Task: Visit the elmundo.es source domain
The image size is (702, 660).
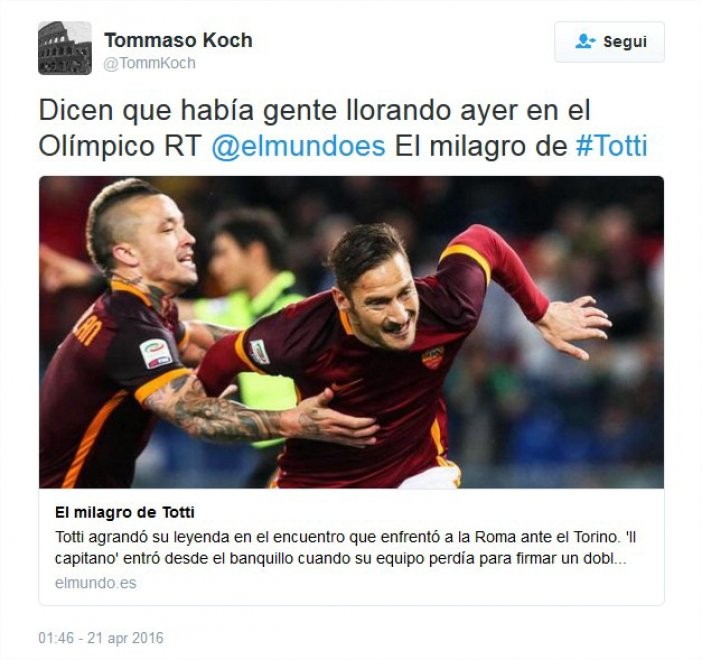Action: pyautogui.click(x=95, y=583)
